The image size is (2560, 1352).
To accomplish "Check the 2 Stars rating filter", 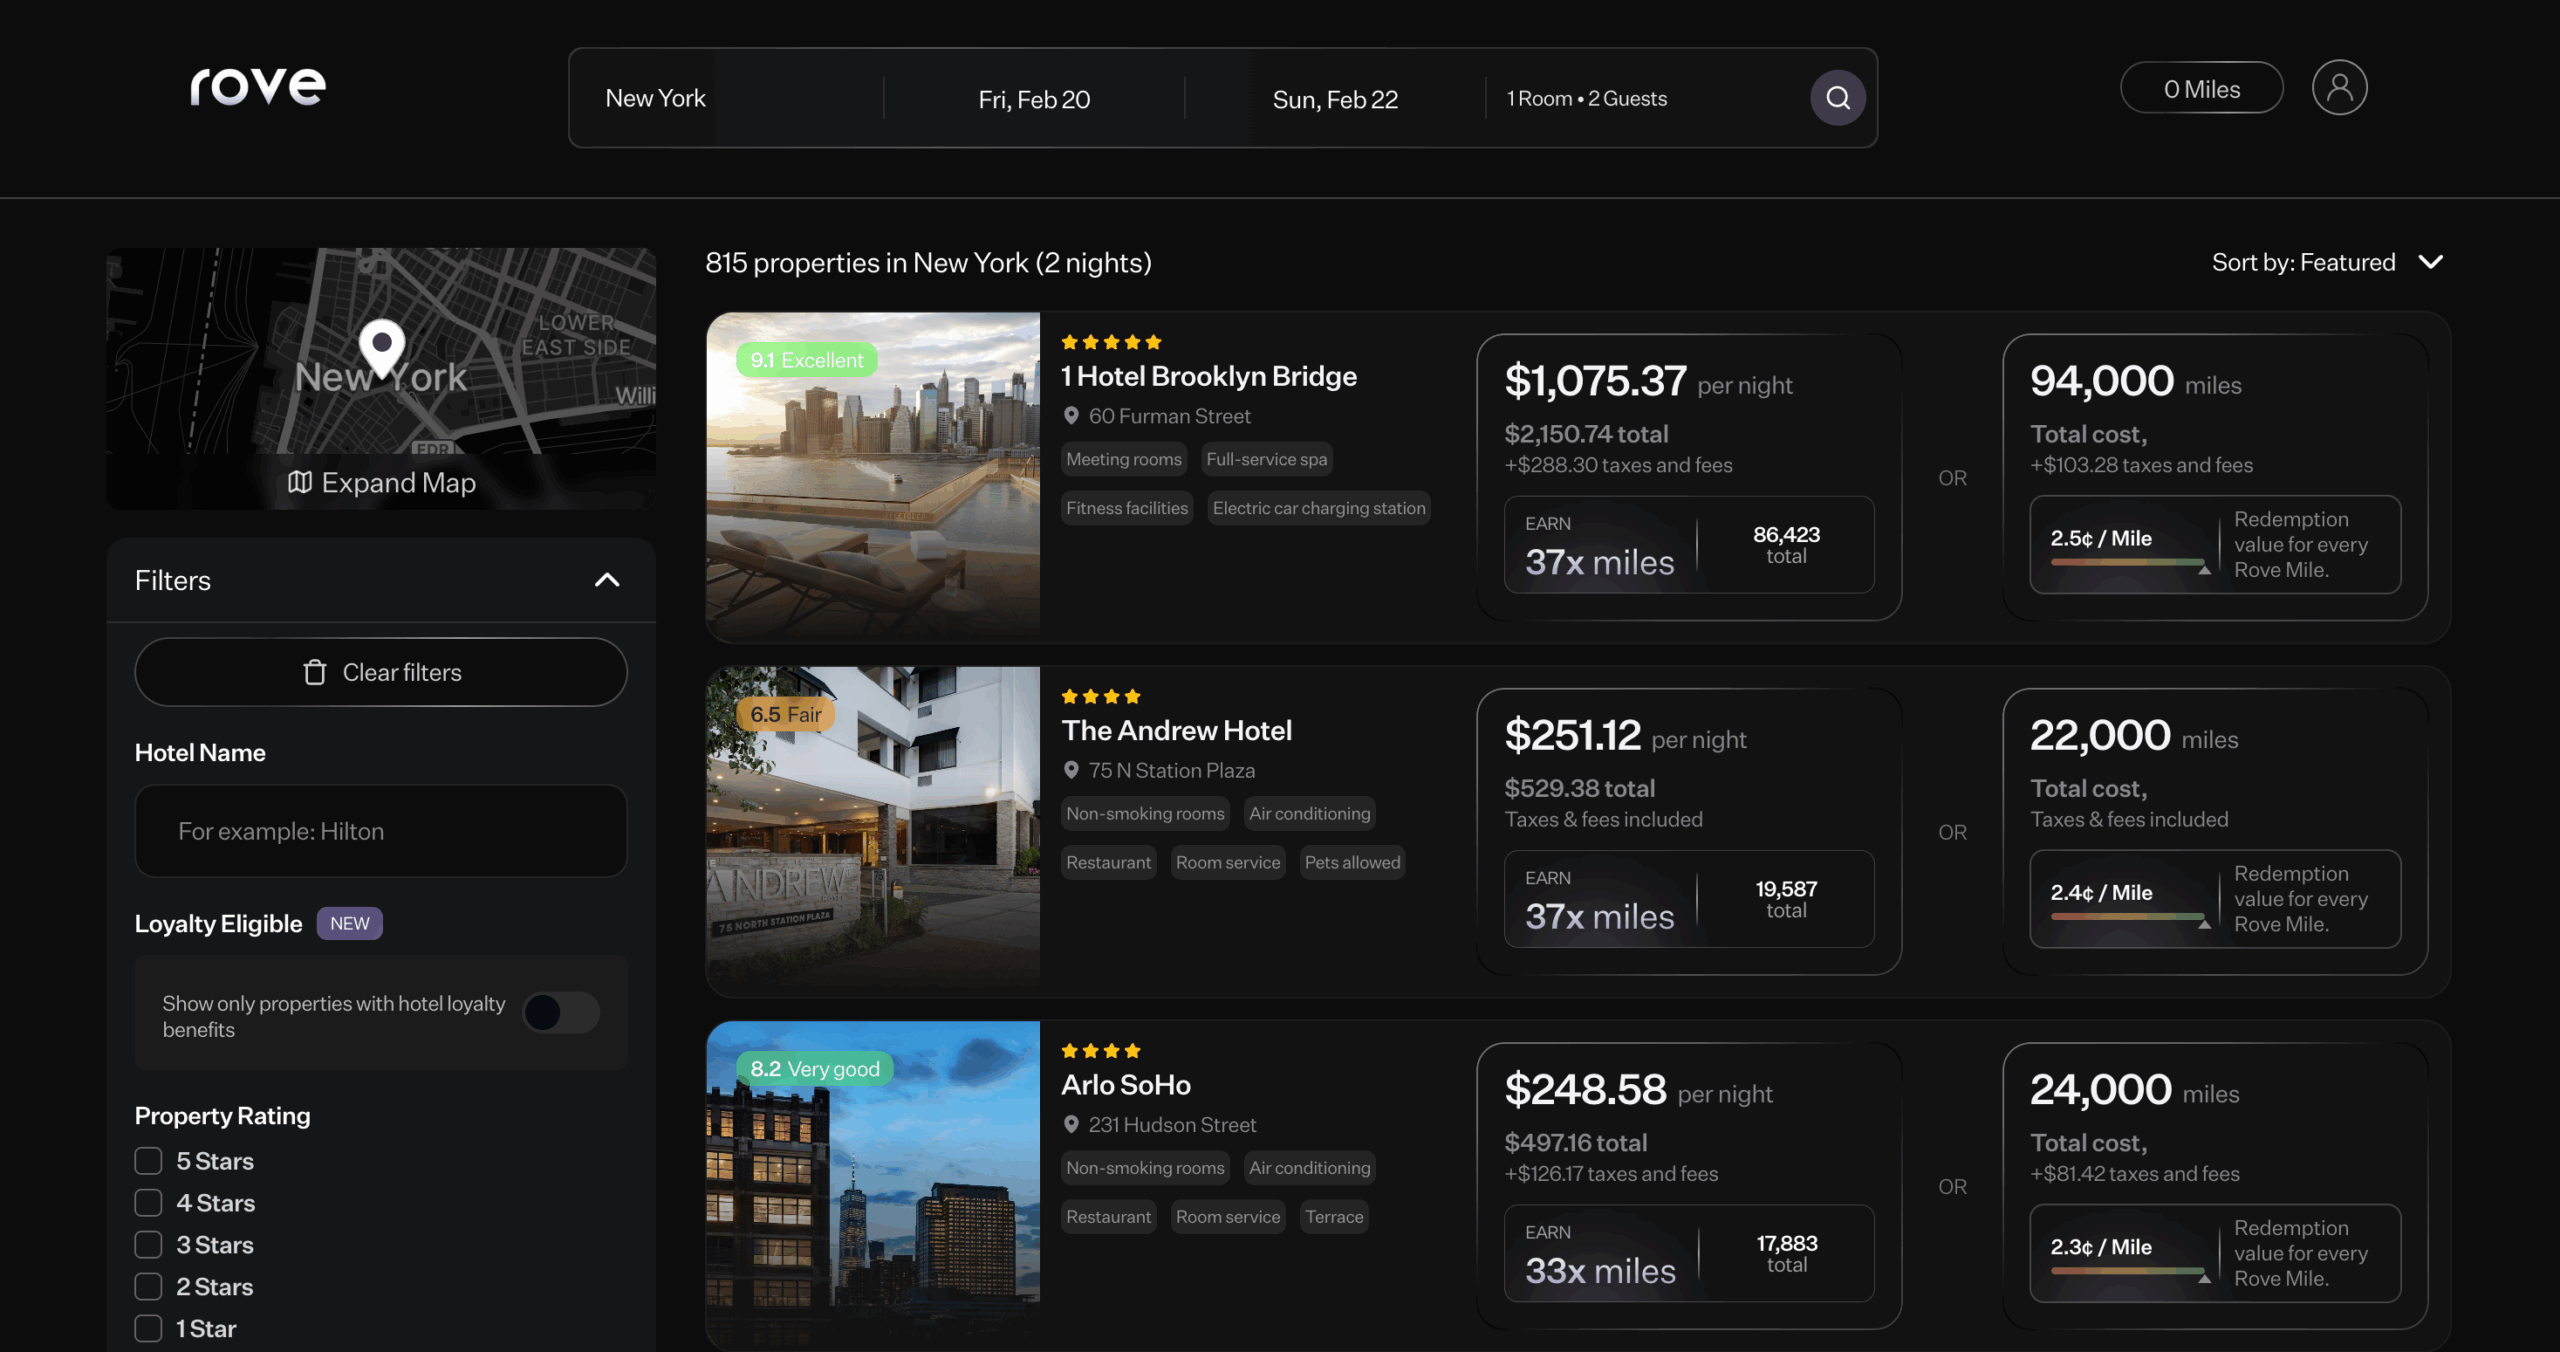I will (148, 1287).
